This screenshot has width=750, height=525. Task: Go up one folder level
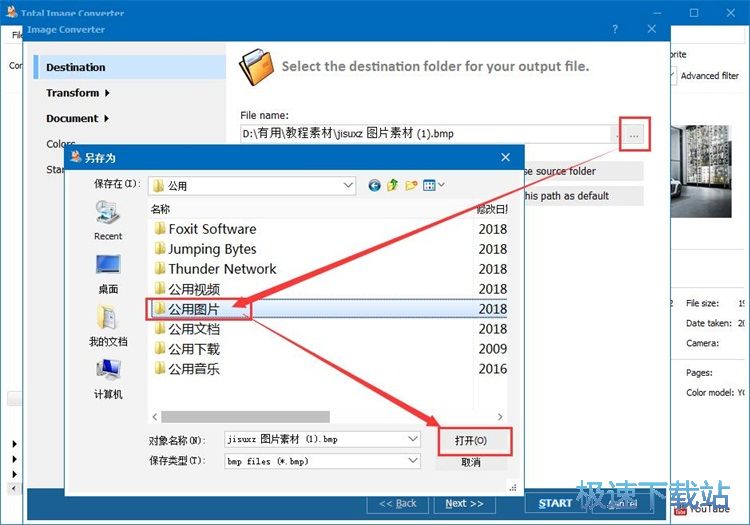393,185
